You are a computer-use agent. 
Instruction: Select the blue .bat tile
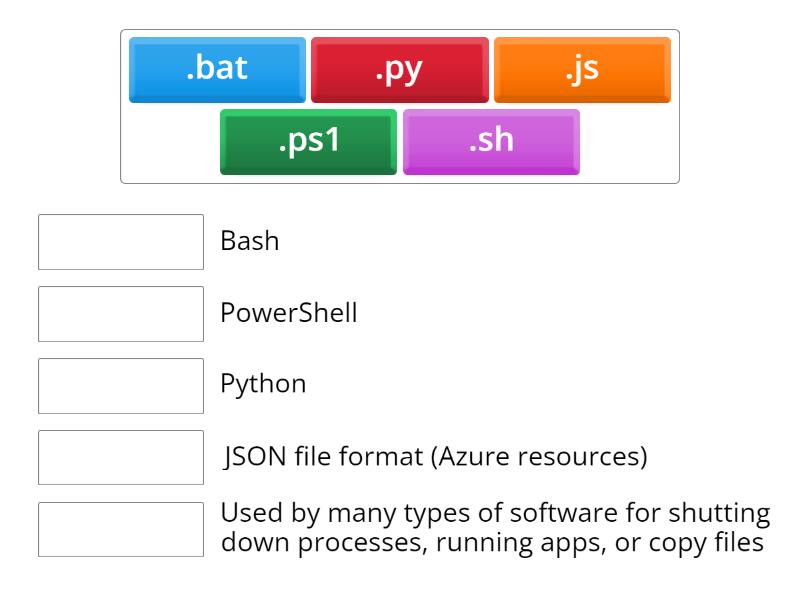(x=217, y=70)
